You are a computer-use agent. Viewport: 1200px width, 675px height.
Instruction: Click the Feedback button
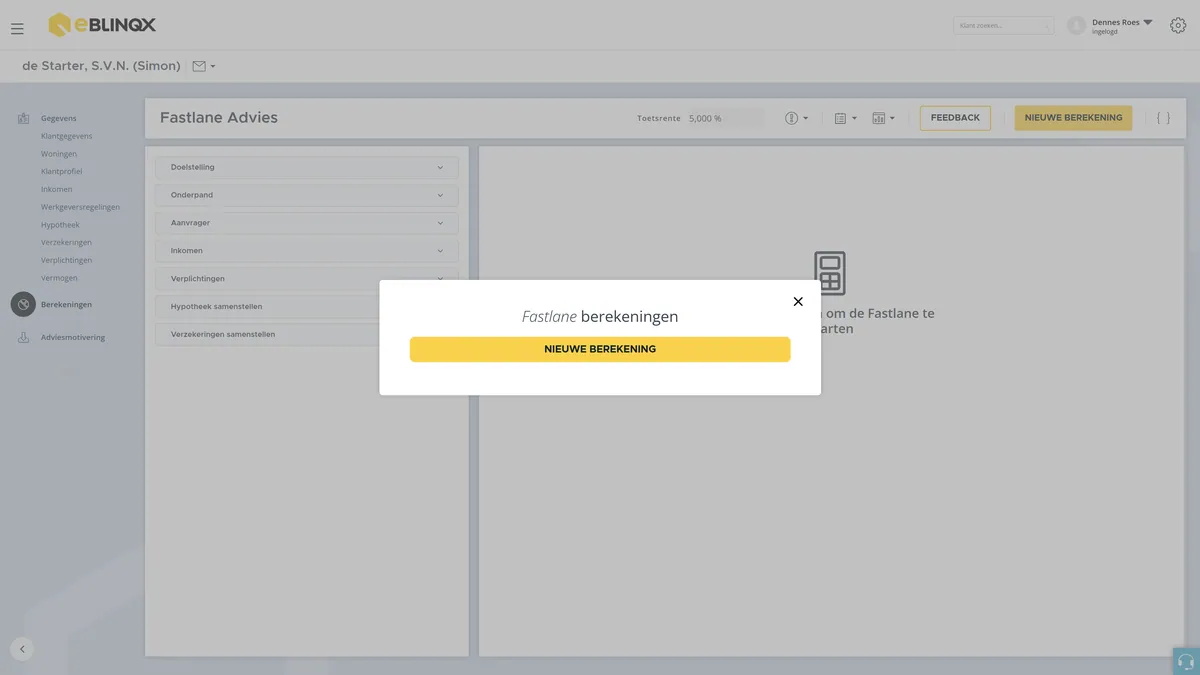click(955, 118)
